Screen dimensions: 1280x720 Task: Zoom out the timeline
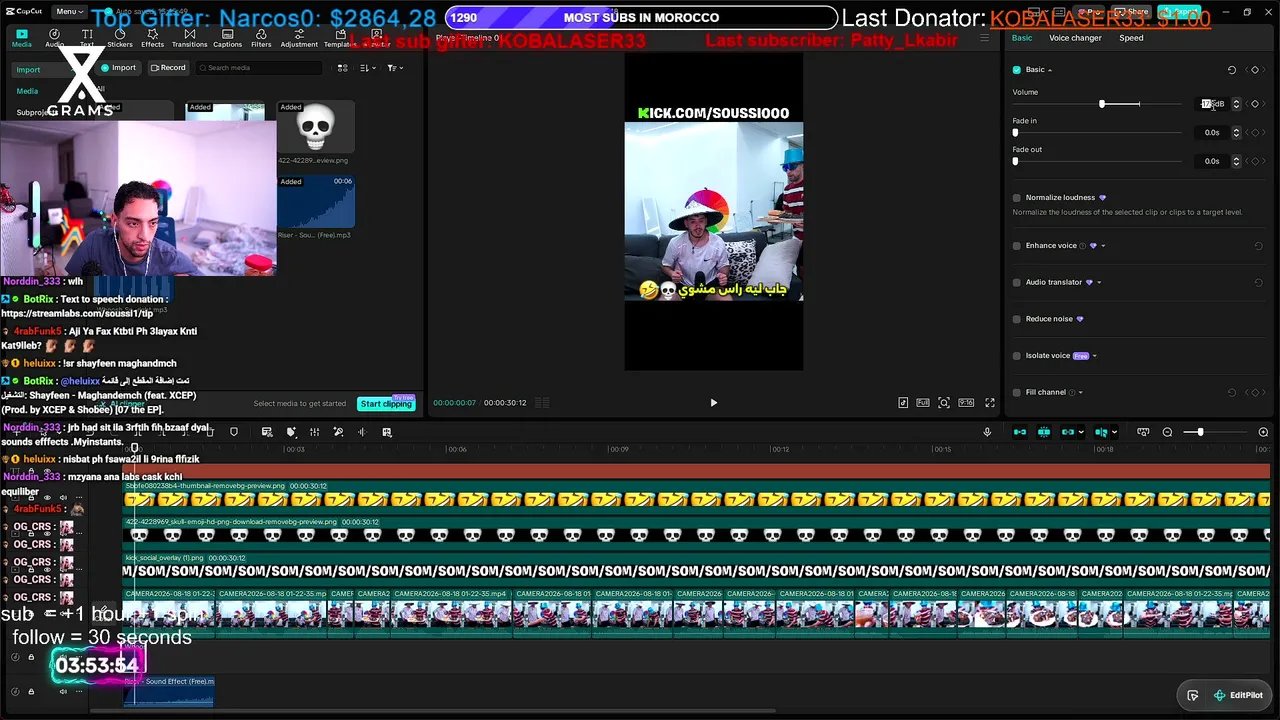click(1167, 432)
